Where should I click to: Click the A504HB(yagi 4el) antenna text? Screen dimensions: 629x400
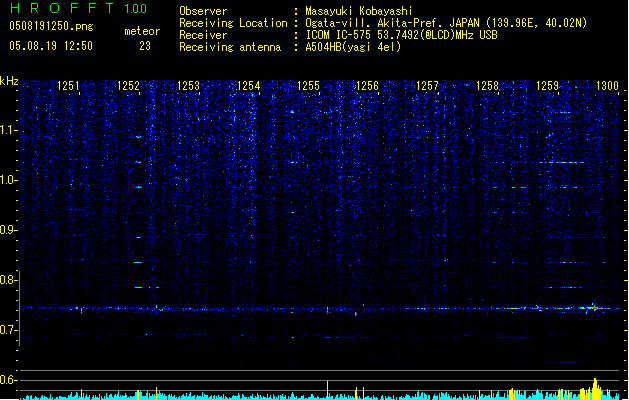tap(353, 47)
